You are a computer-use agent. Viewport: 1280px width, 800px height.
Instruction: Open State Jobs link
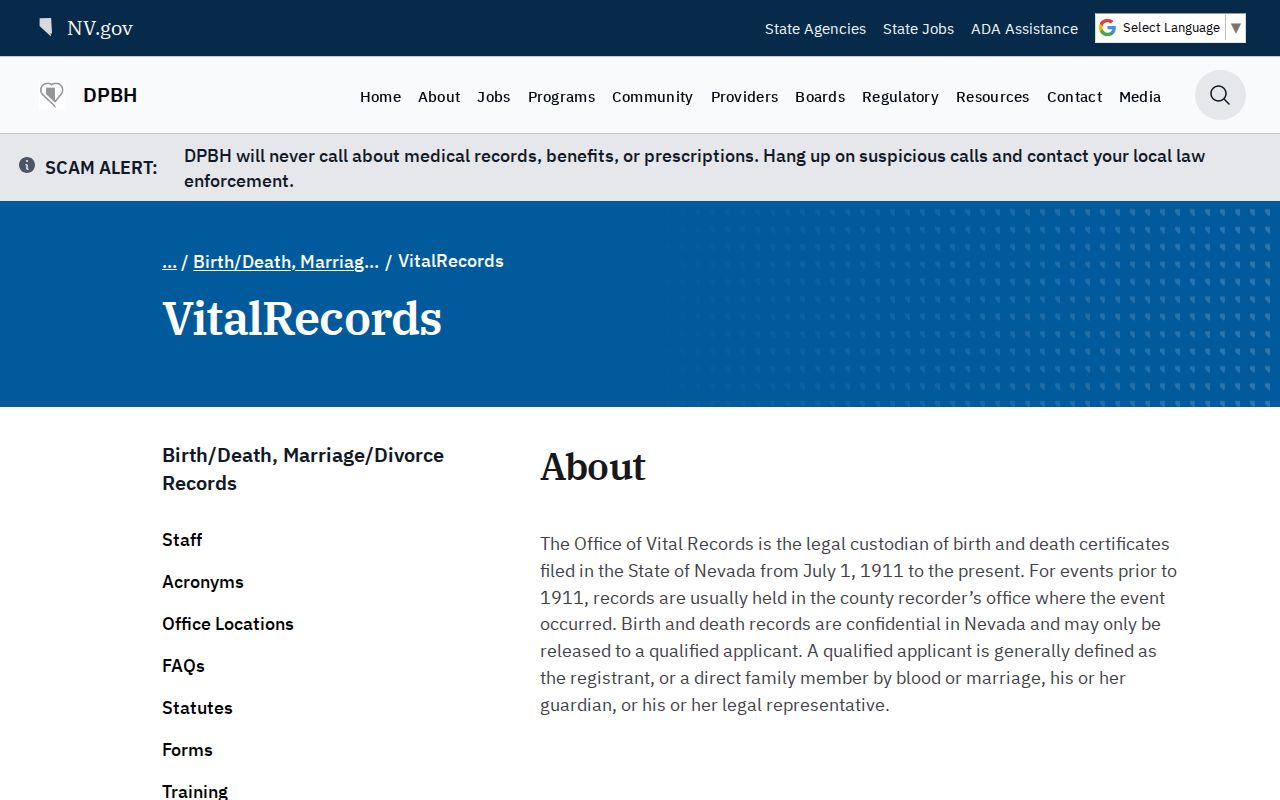[918, 29]
